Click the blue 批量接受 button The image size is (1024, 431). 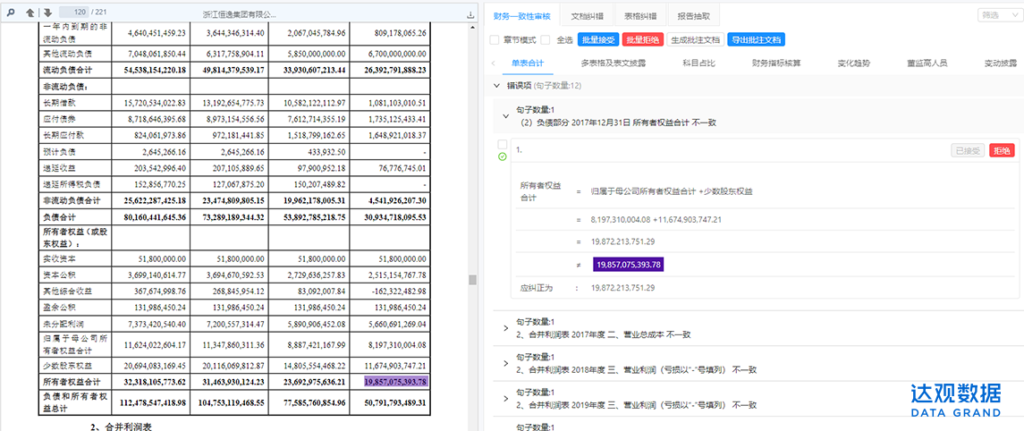(598, 39)
